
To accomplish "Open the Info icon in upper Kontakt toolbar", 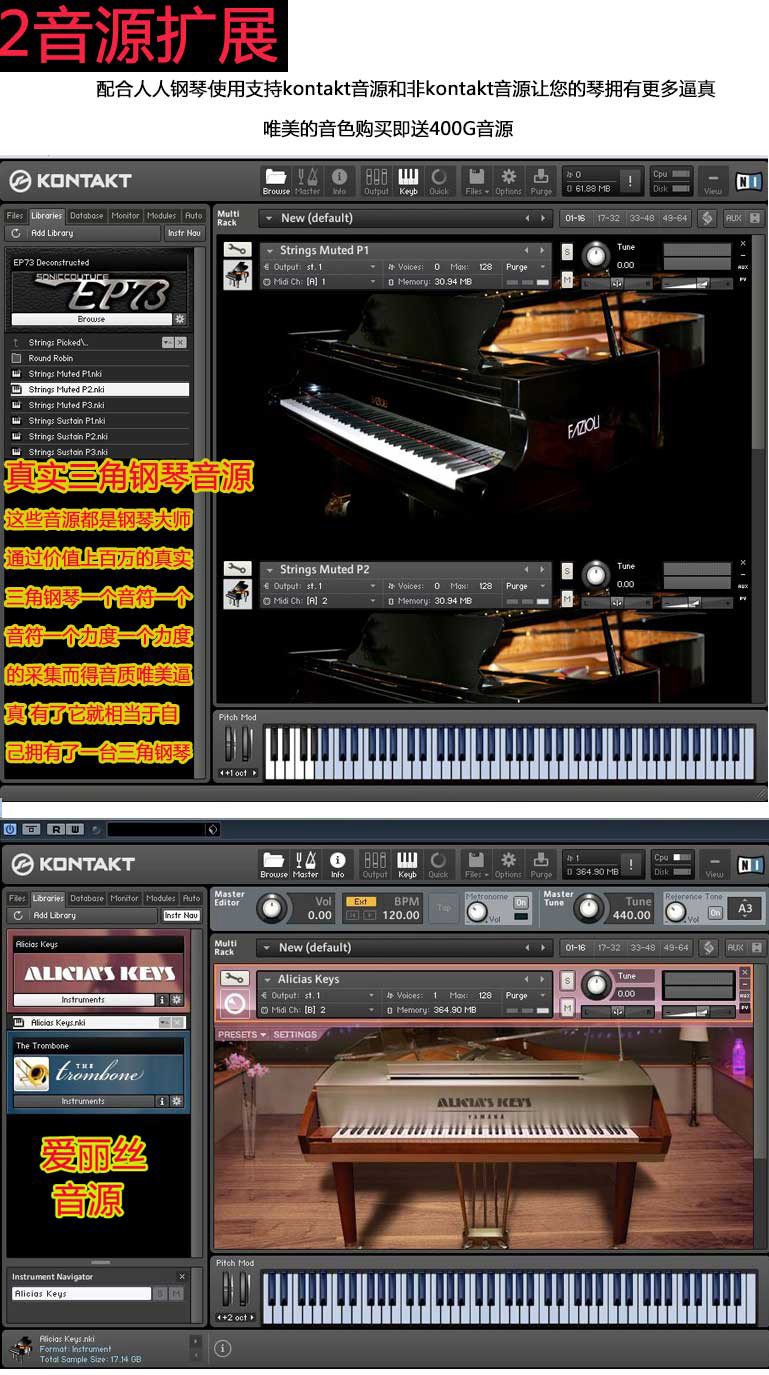I will (339, 180).
